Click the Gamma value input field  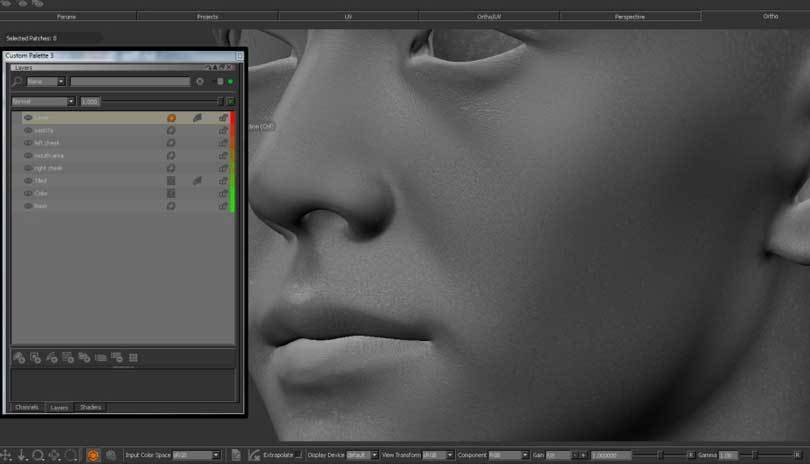pos(727,455)
